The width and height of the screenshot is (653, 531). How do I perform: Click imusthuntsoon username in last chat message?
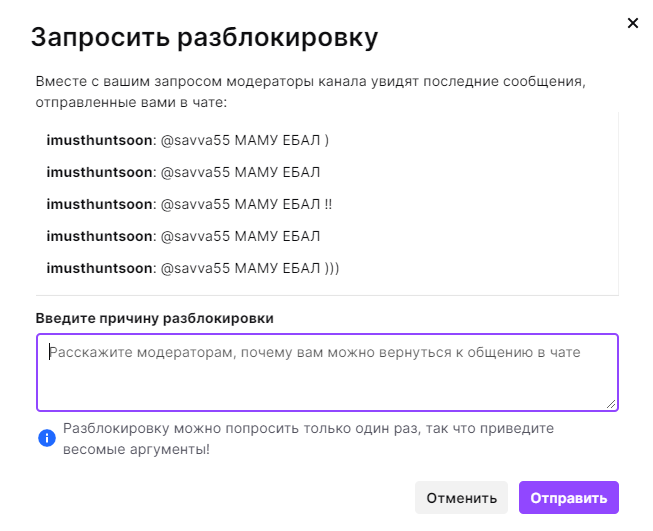[x=99, y=268]
